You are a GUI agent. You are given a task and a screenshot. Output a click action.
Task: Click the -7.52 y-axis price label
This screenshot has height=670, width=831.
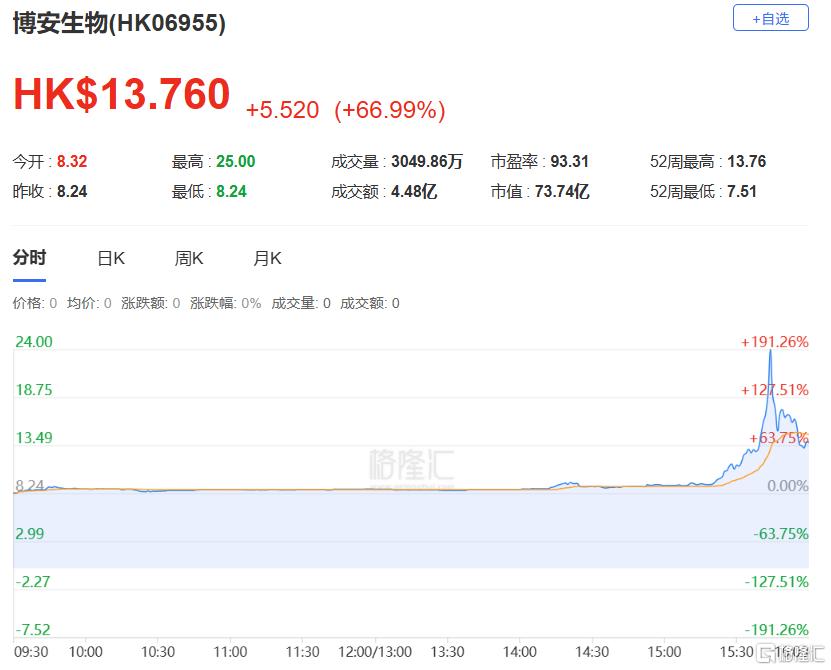tap(33, 630)
